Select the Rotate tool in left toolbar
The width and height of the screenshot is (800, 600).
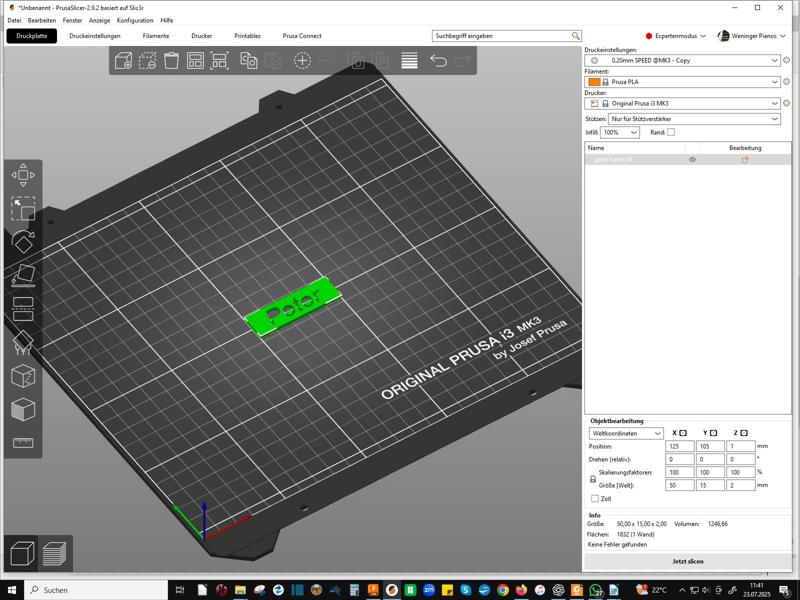click(23, 241)
